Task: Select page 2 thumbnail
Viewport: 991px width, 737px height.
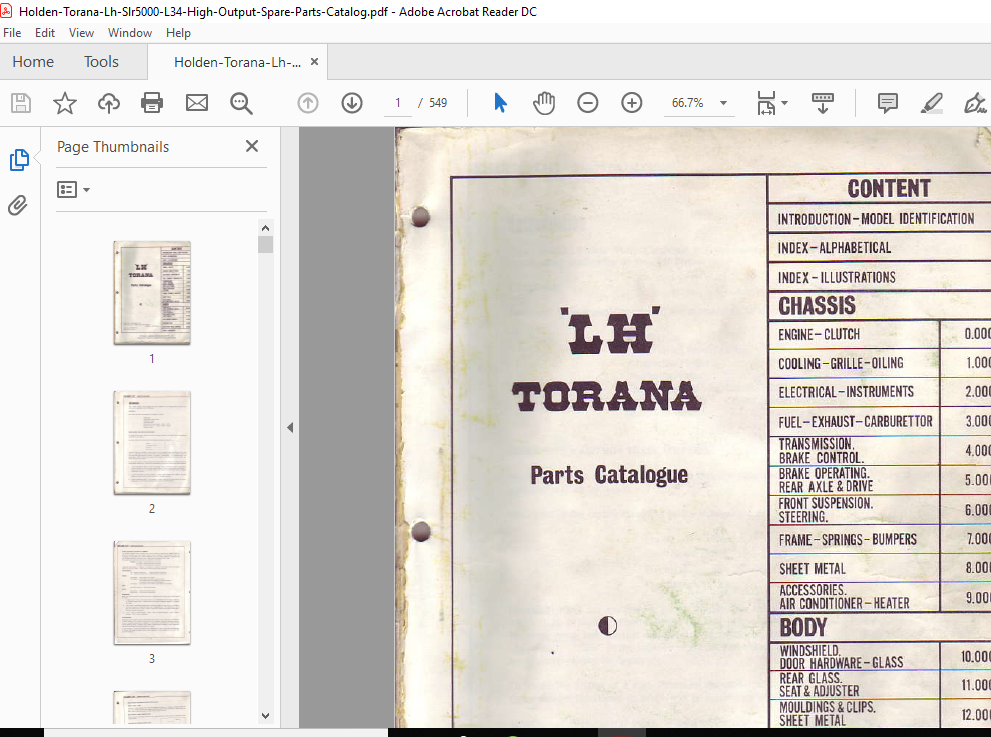Action: coord(152,442)
